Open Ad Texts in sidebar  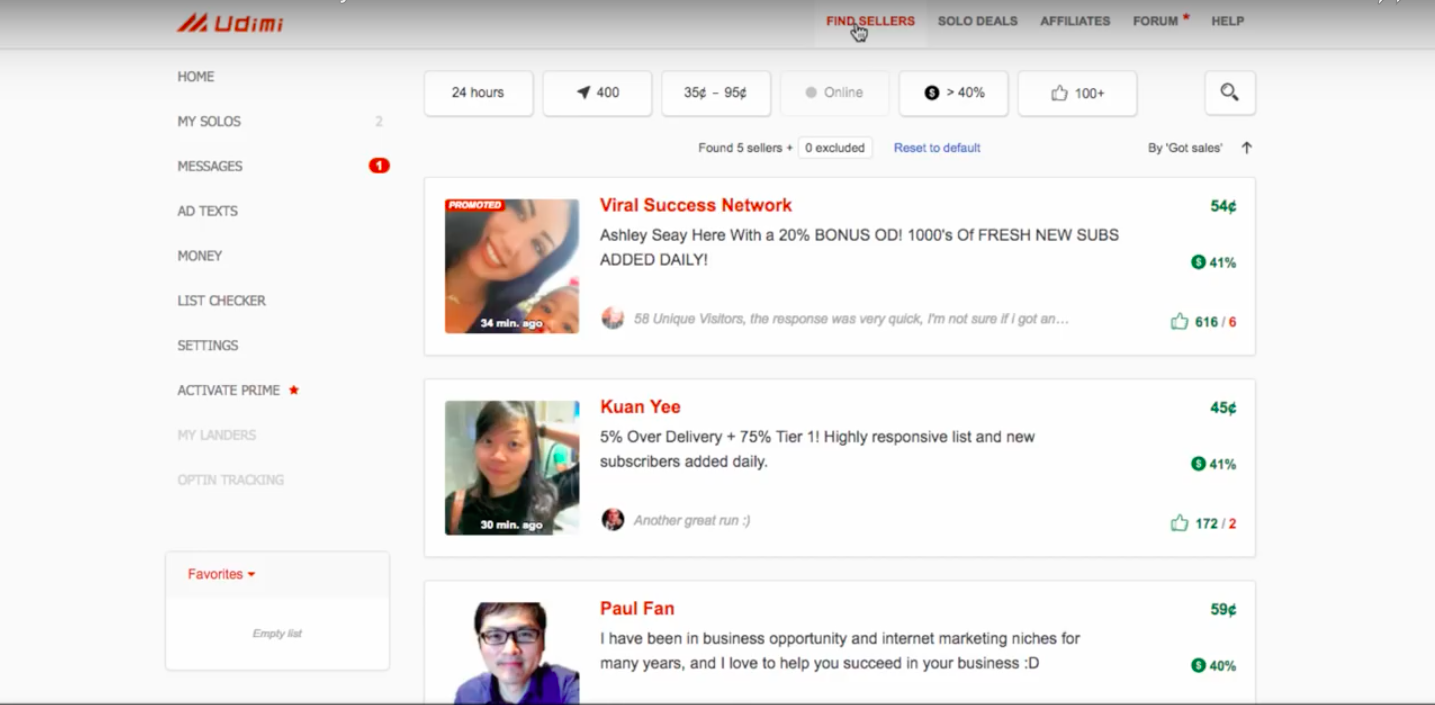tap(207, 211)
